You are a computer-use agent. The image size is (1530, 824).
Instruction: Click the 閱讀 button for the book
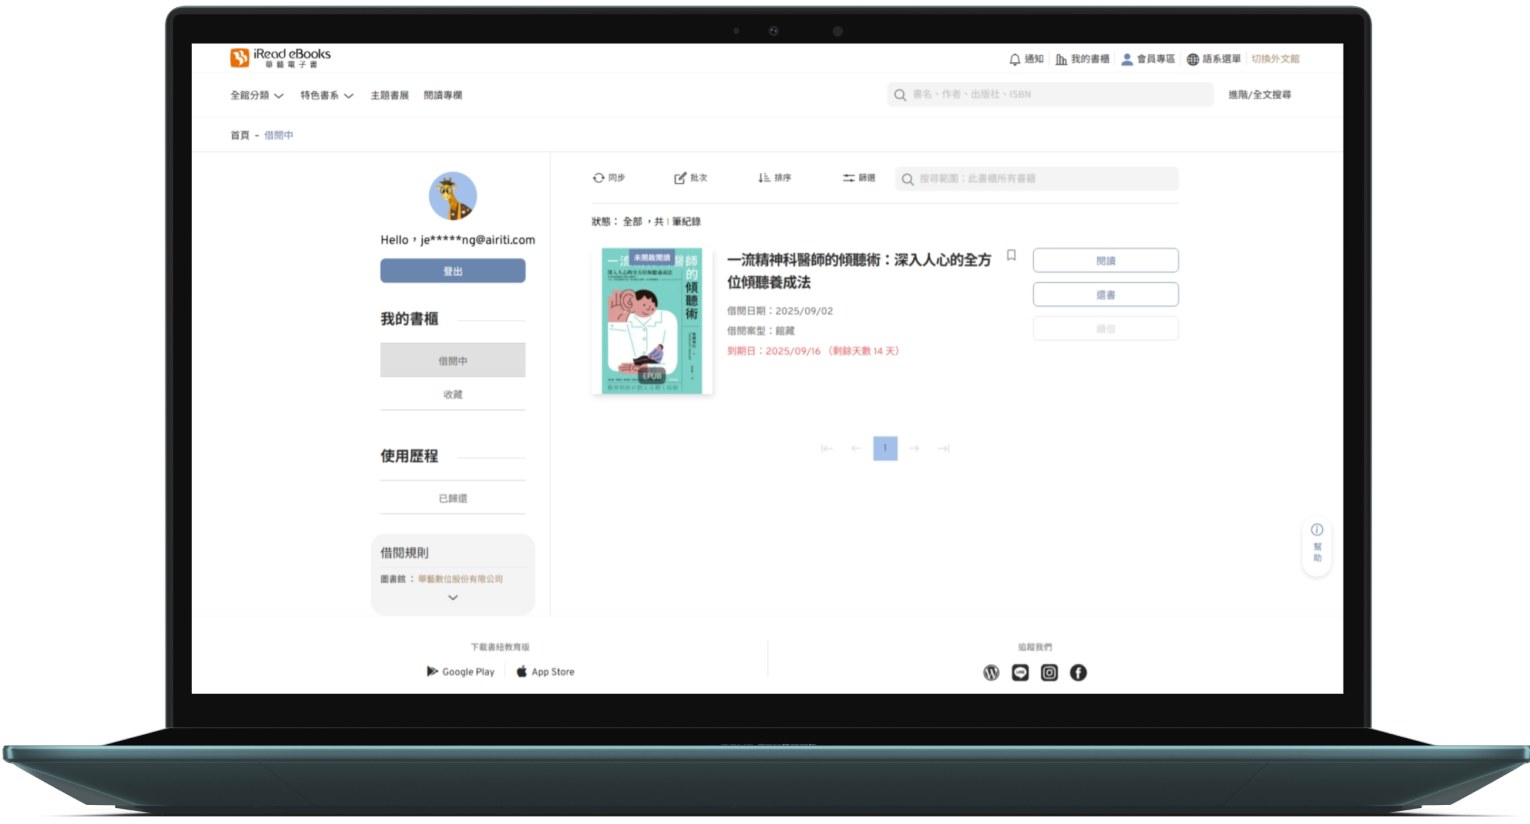coord(1105,261)
